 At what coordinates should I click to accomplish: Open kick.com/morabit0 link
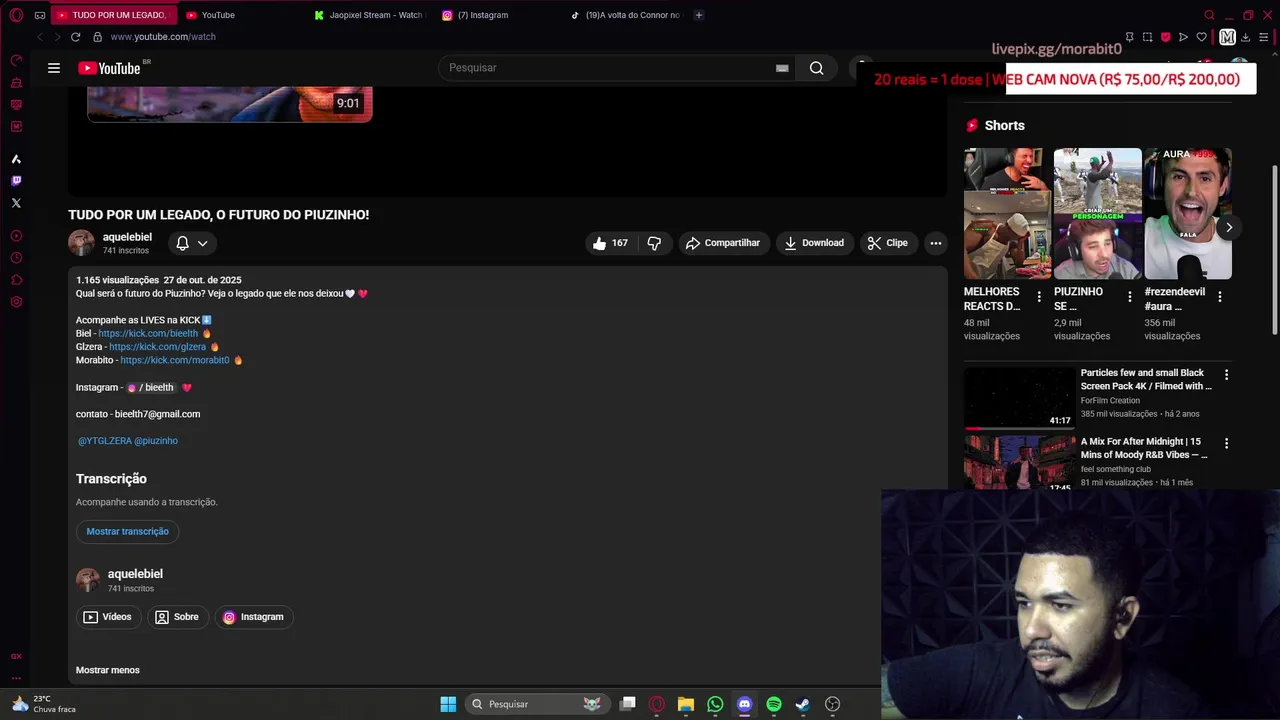[x=175, y=360]
